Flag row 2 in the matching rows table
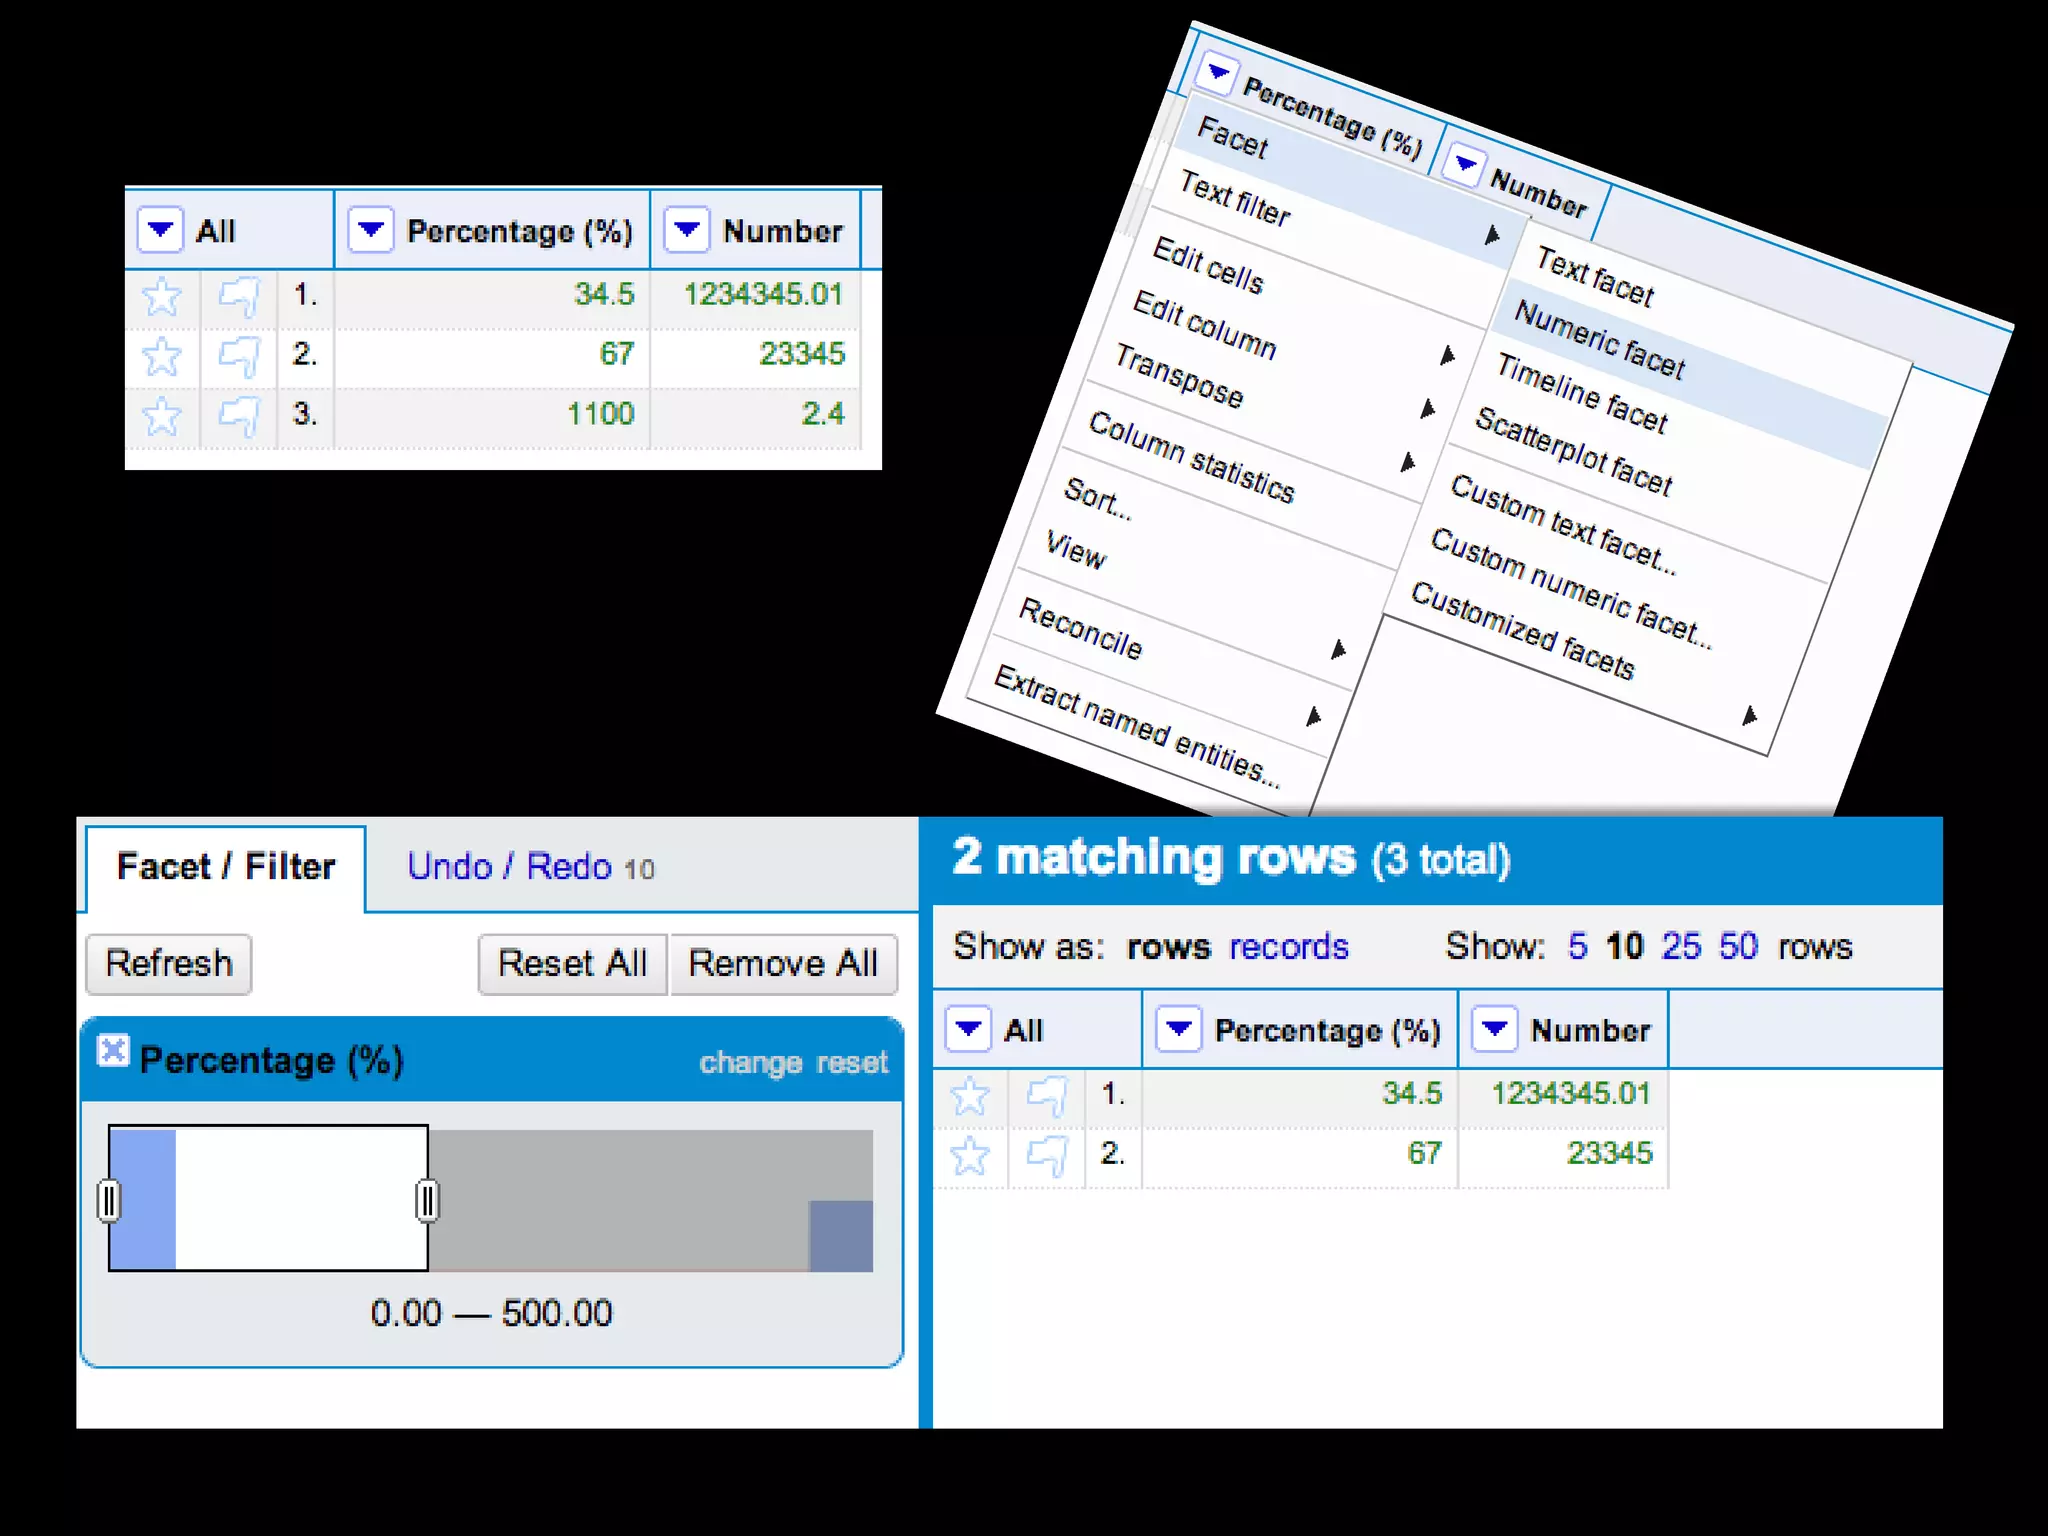The image size is (2048, 1536). coord(1047,1156)
